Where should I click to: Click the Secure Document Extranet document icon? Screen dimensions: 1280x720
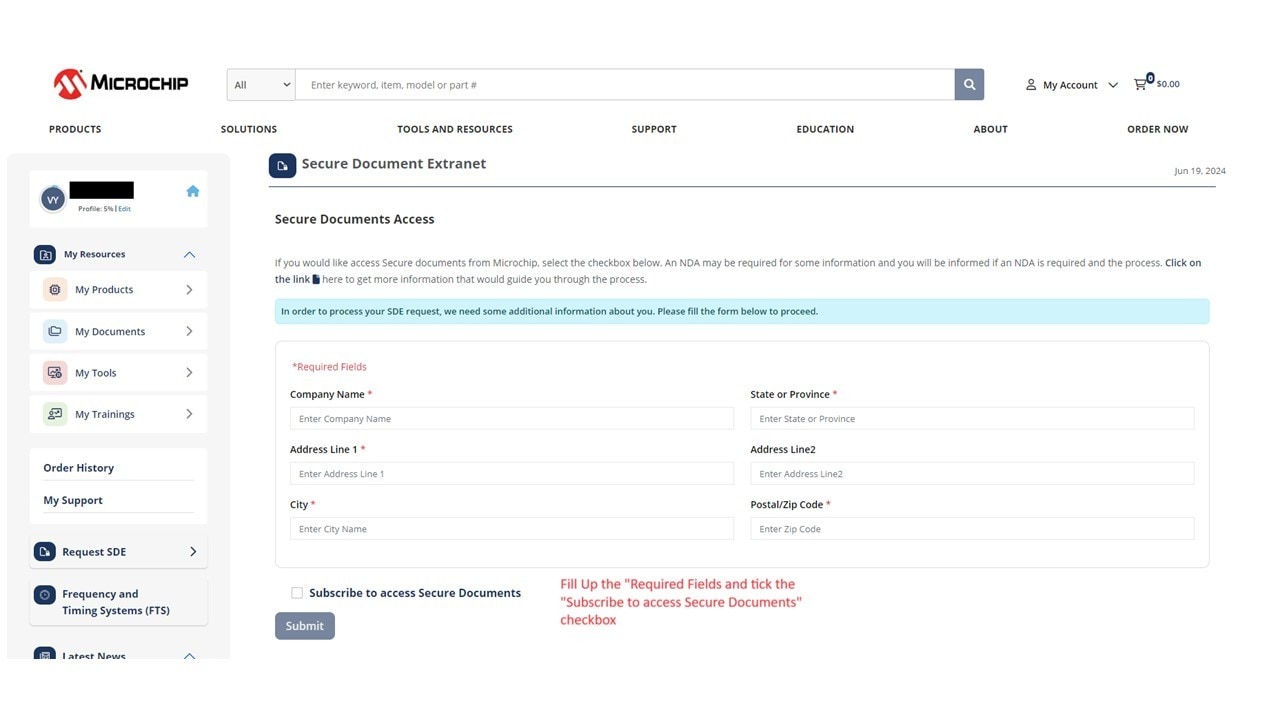[282, 164]
